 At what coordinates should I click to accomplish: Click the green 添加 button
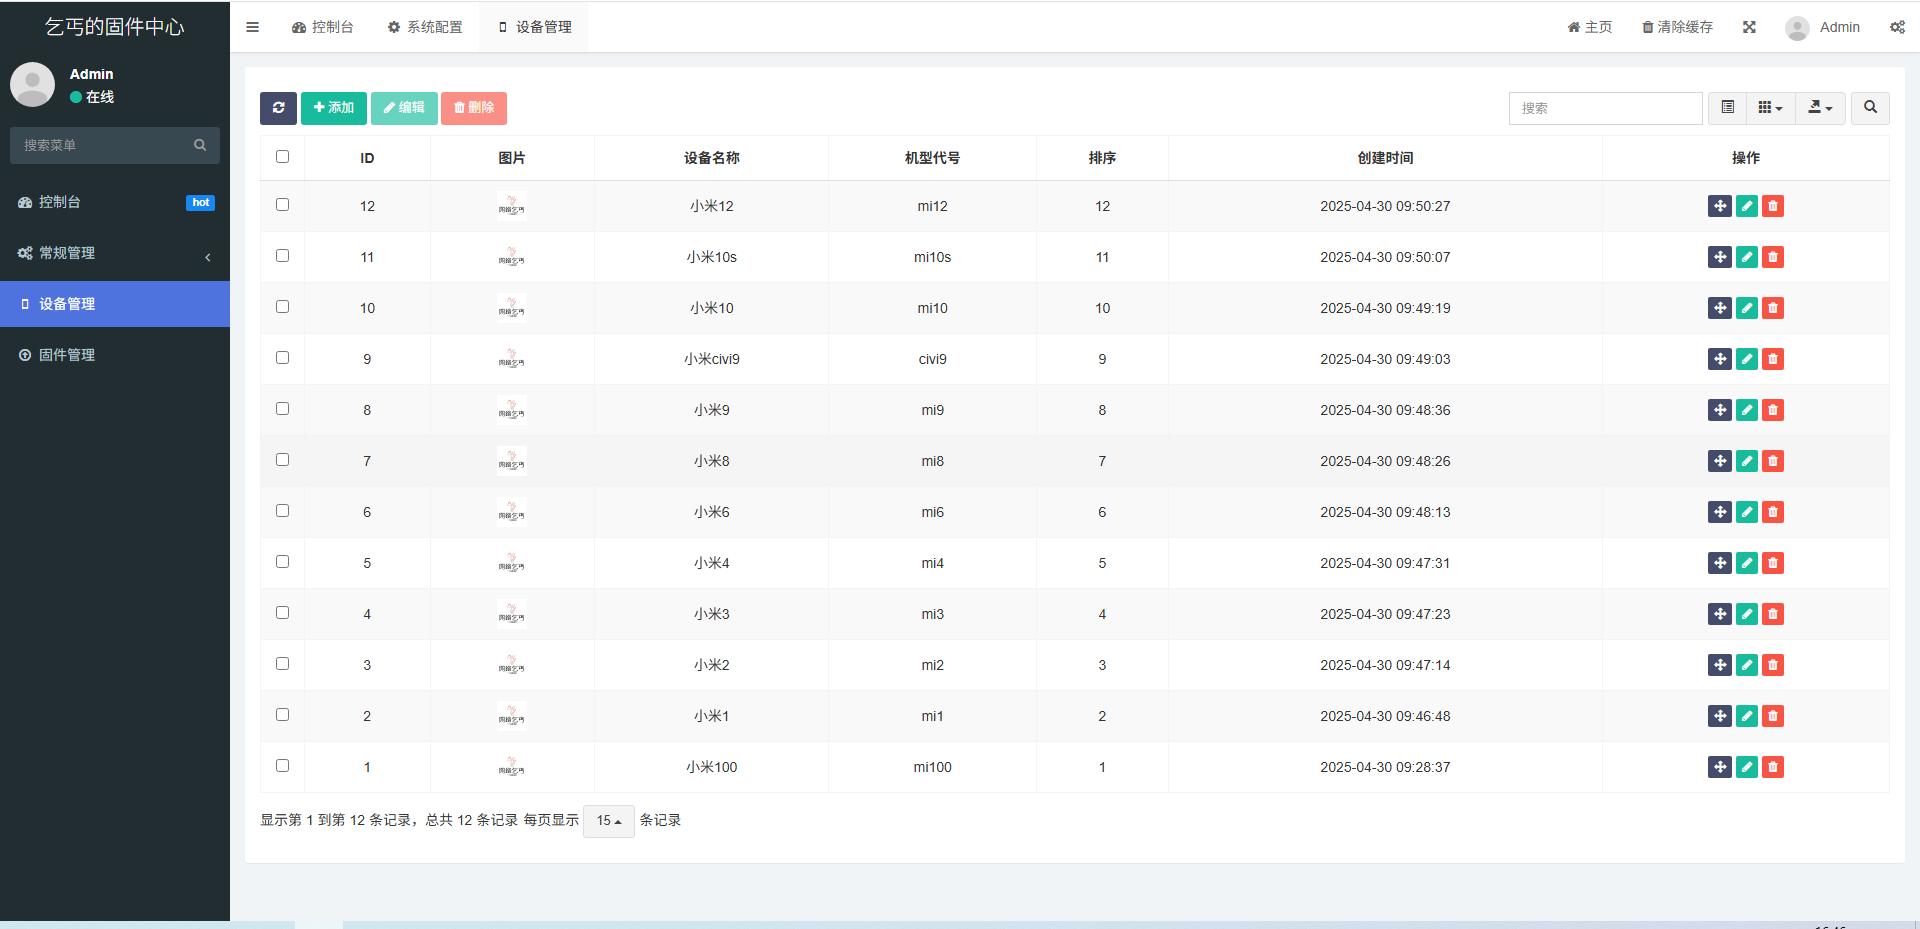coord(333,108)
